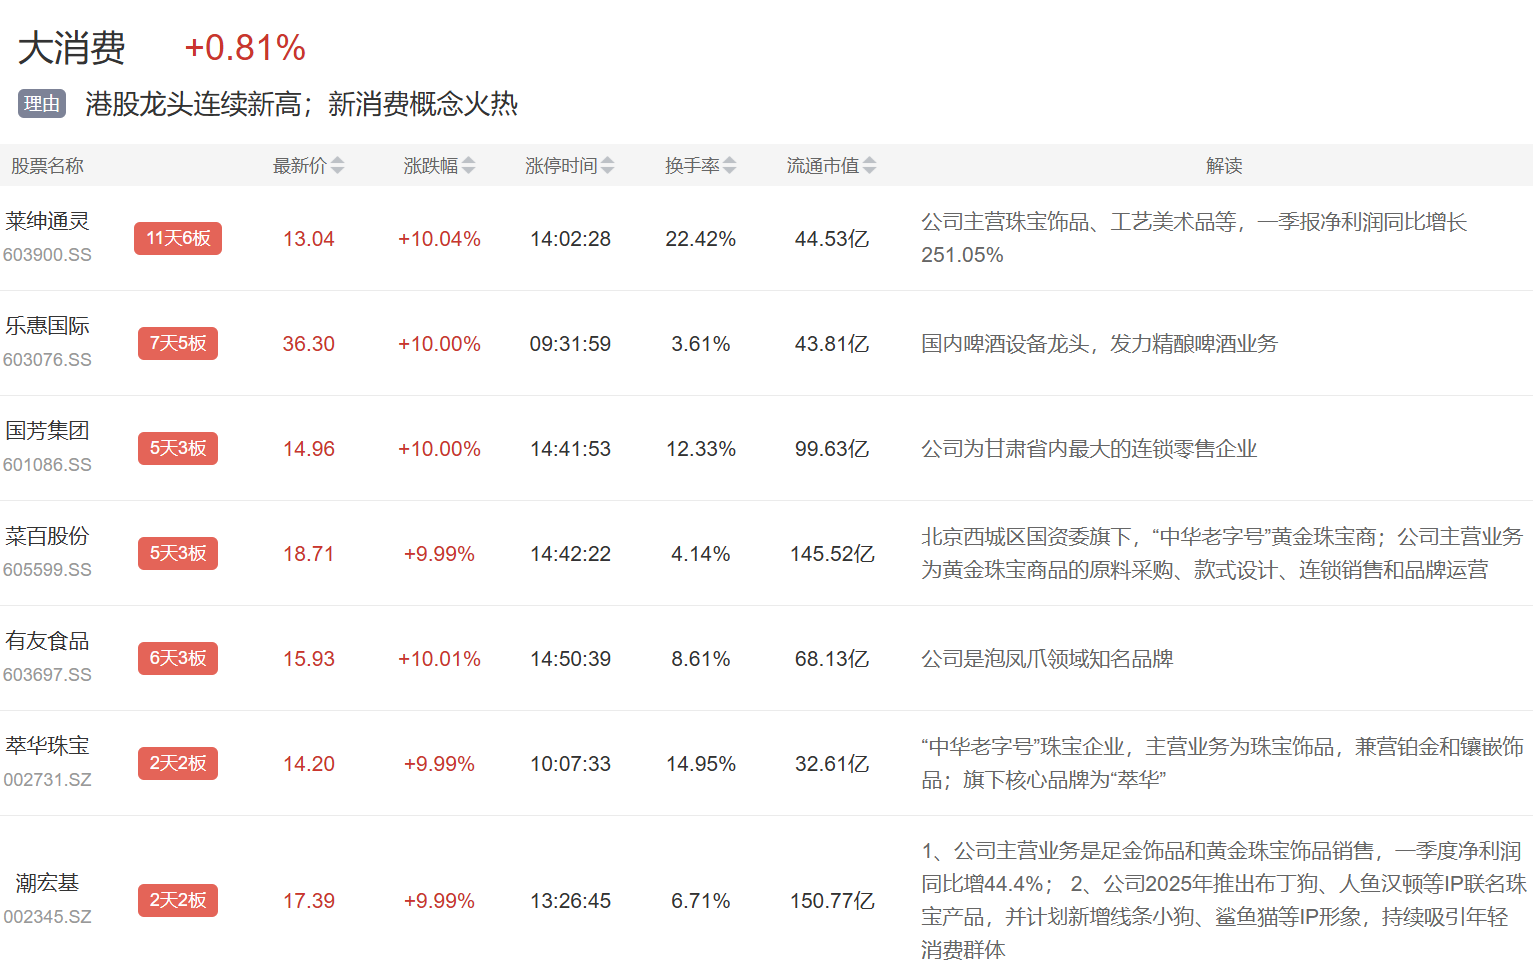This screenshot has width=1533, height=970.
Task: Click the 解读 column header
Action: click(1223, 166)
